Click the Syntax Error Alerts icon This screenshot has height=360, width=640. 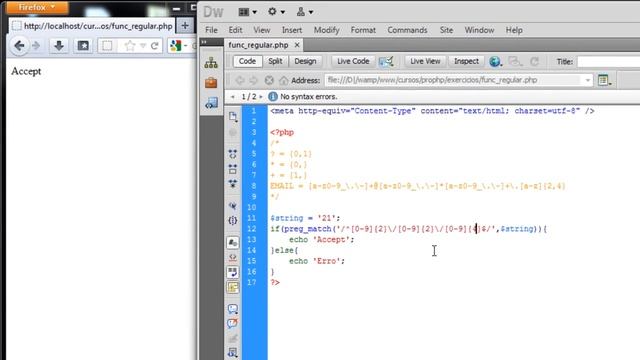click(233, 287)
